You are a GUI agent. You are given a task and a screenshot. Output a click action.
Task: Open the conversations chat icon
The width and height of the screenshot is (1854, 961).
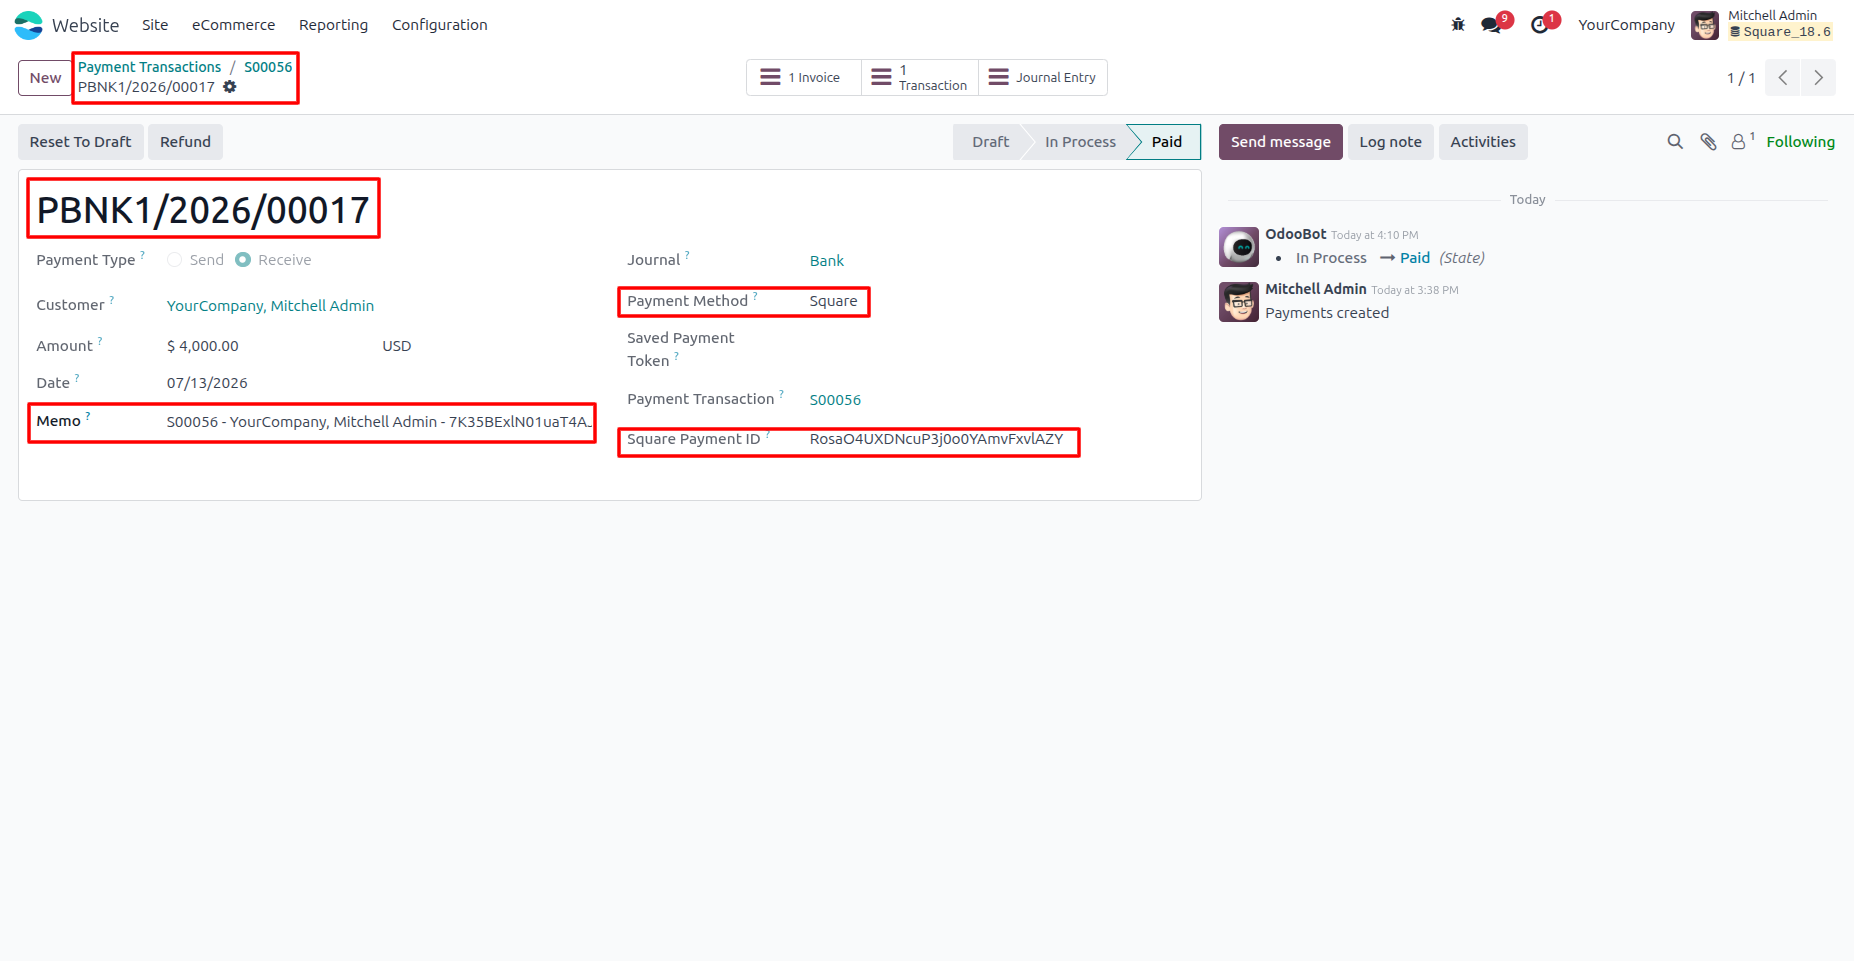coord(1492,25)
